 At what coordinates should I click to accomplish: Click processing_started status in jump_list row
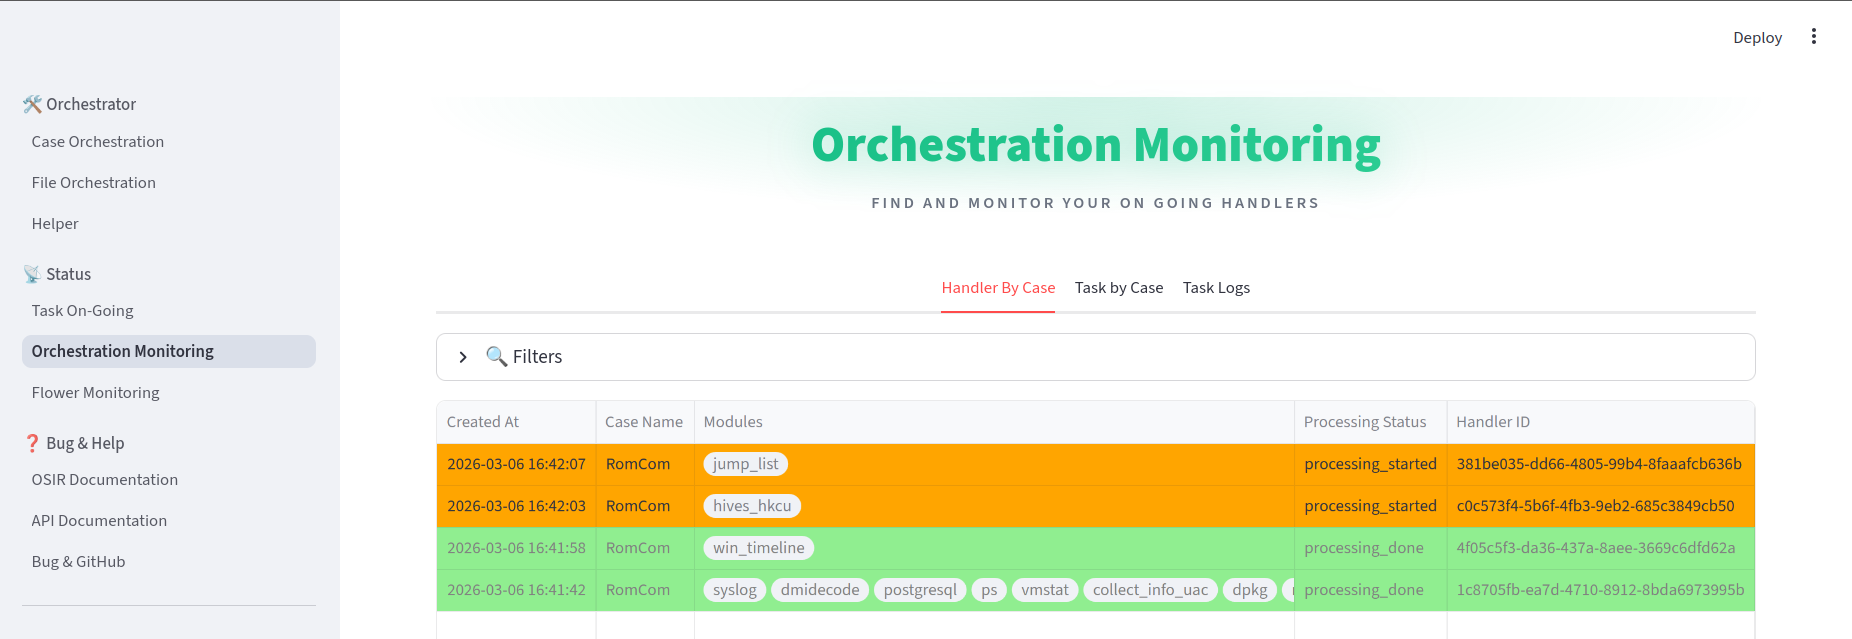point(1370,464)
